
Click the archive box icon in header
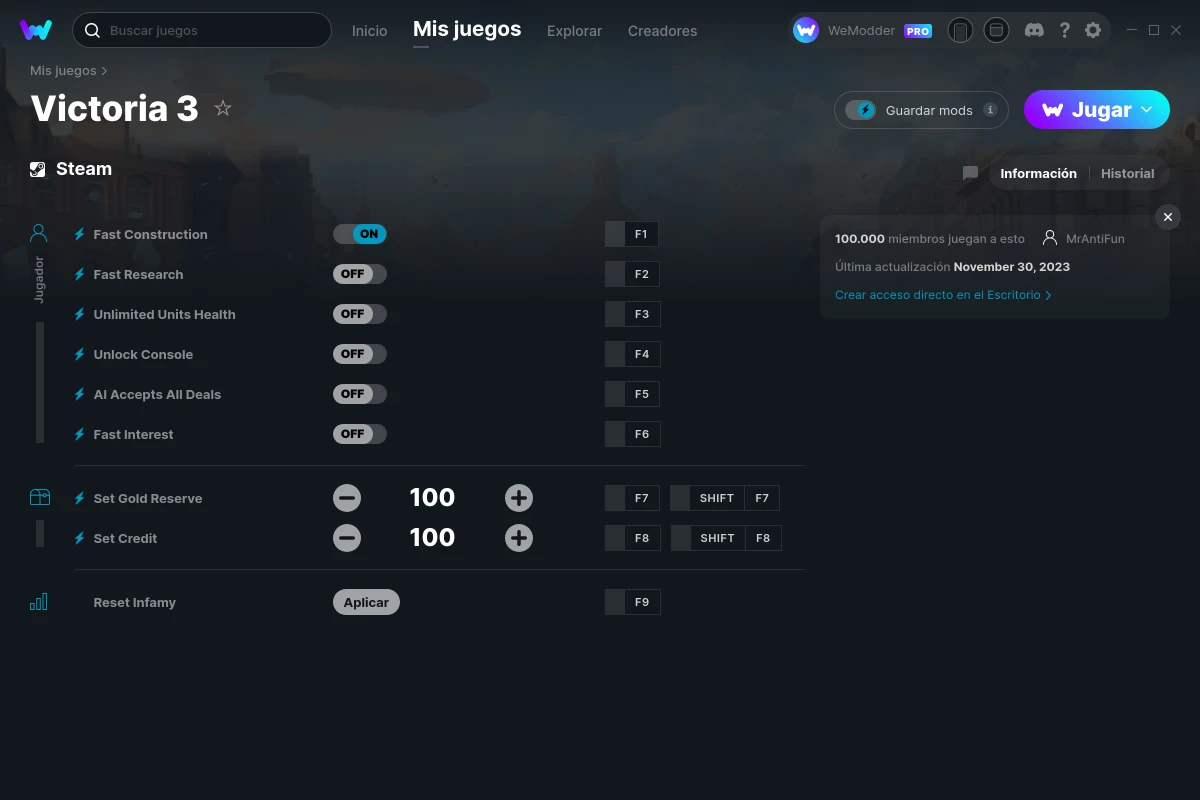(x=996, y=30)
